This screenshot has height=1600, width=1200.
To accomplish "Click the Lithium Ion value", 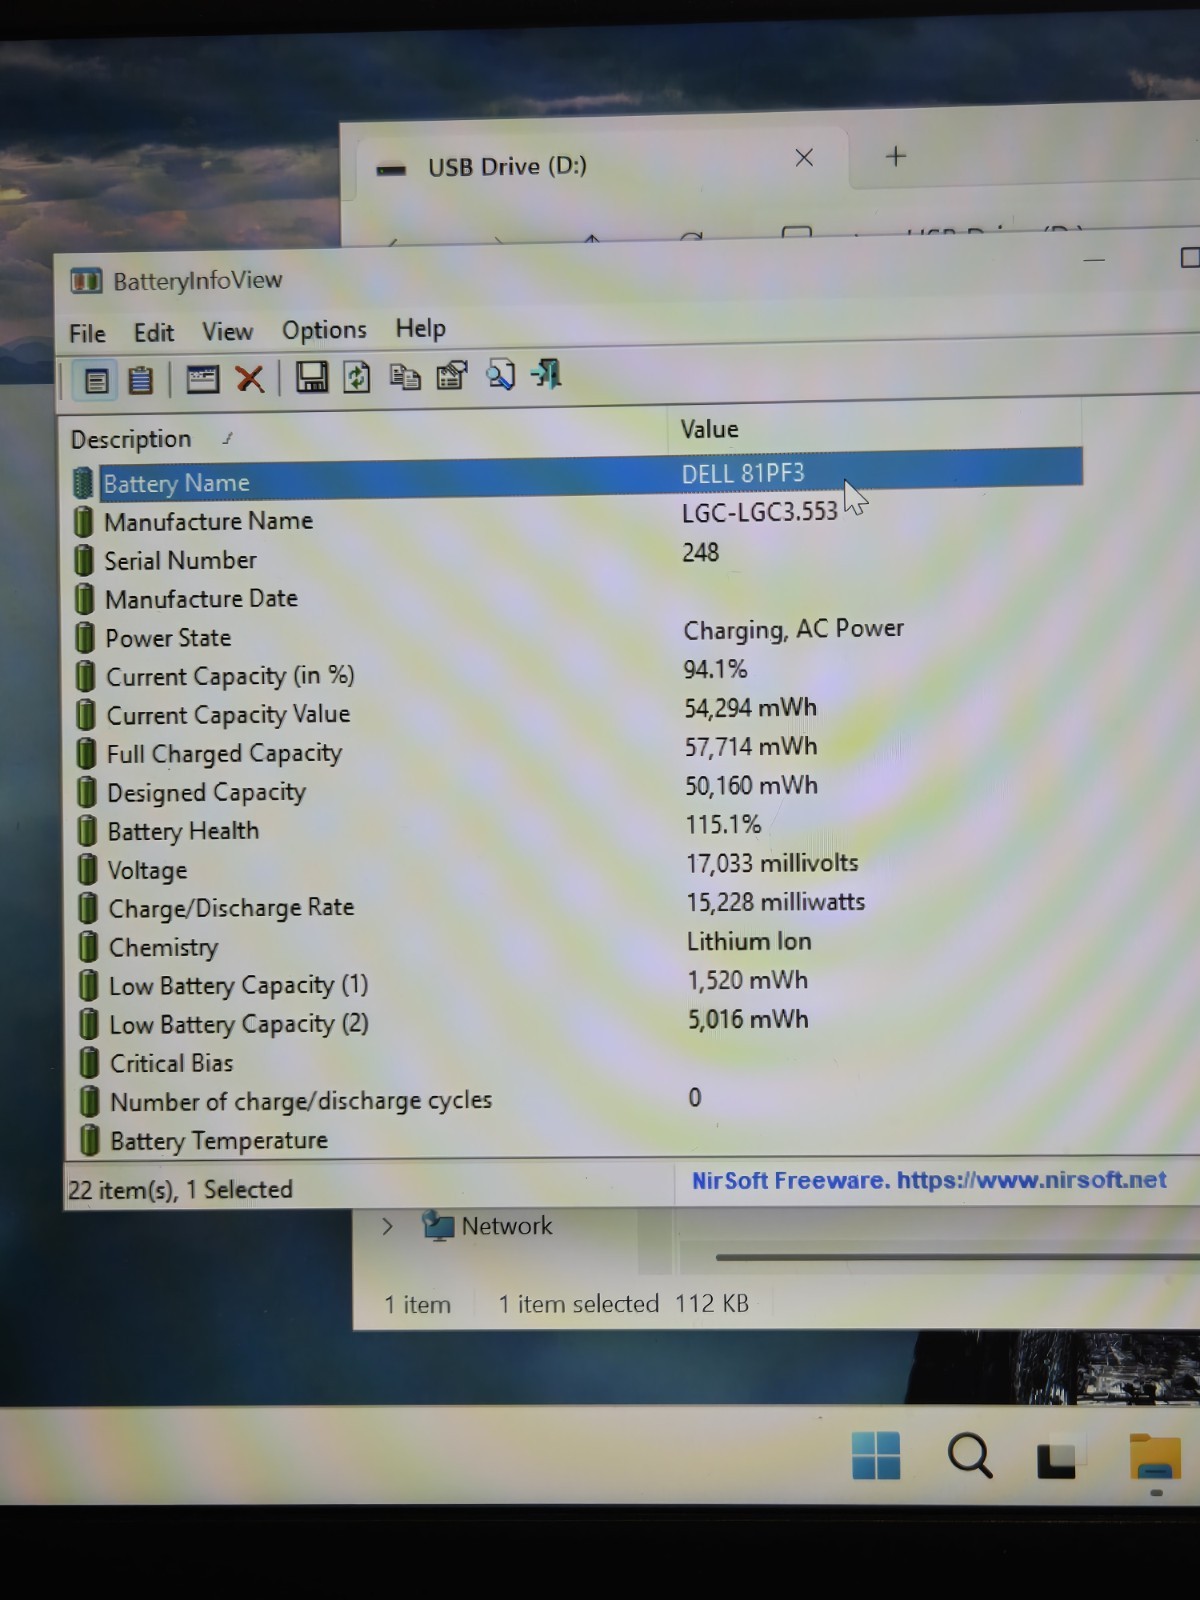I will click(x=749, y=941).
